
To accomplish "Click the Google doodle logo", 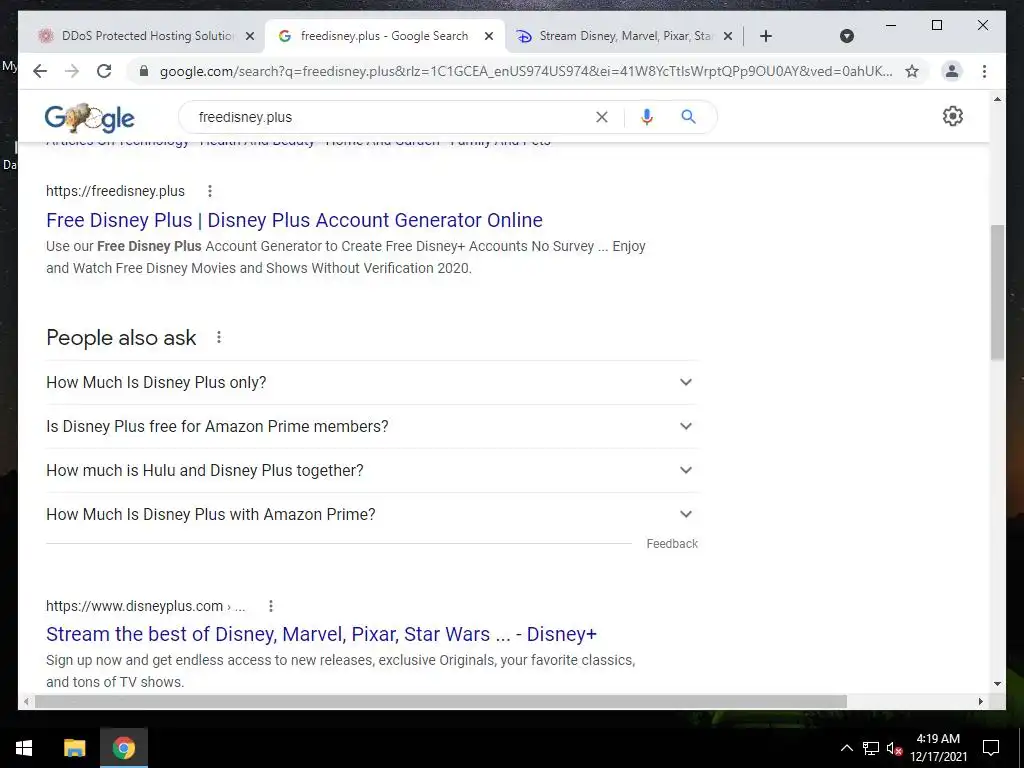I will (89, 118).
